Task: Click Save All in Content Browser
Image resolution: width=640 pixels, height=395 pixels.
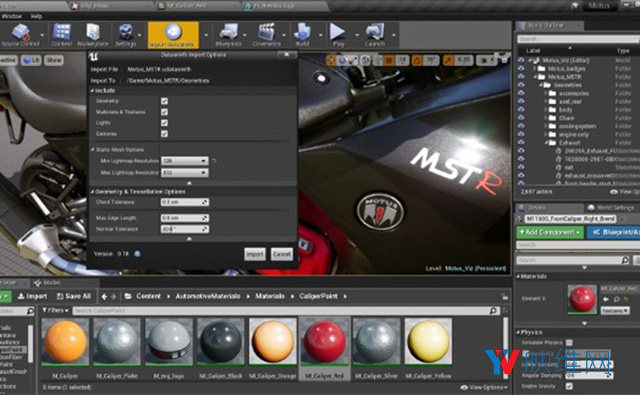Action: point(73,297)
